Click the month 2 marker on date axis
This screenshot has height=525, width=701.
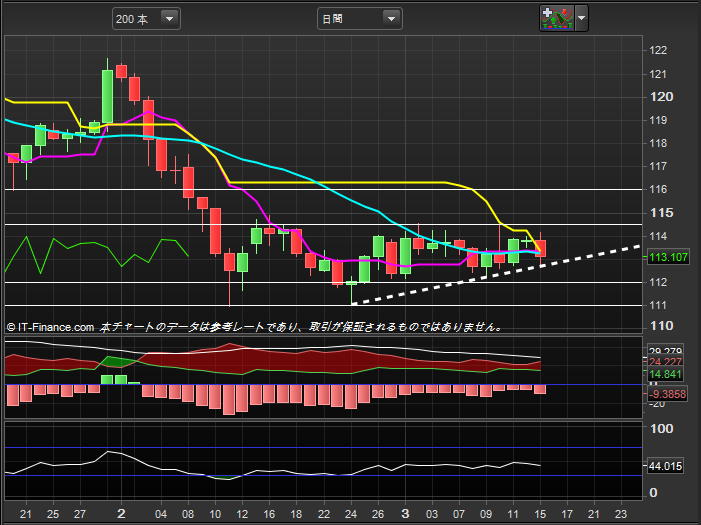121,513
